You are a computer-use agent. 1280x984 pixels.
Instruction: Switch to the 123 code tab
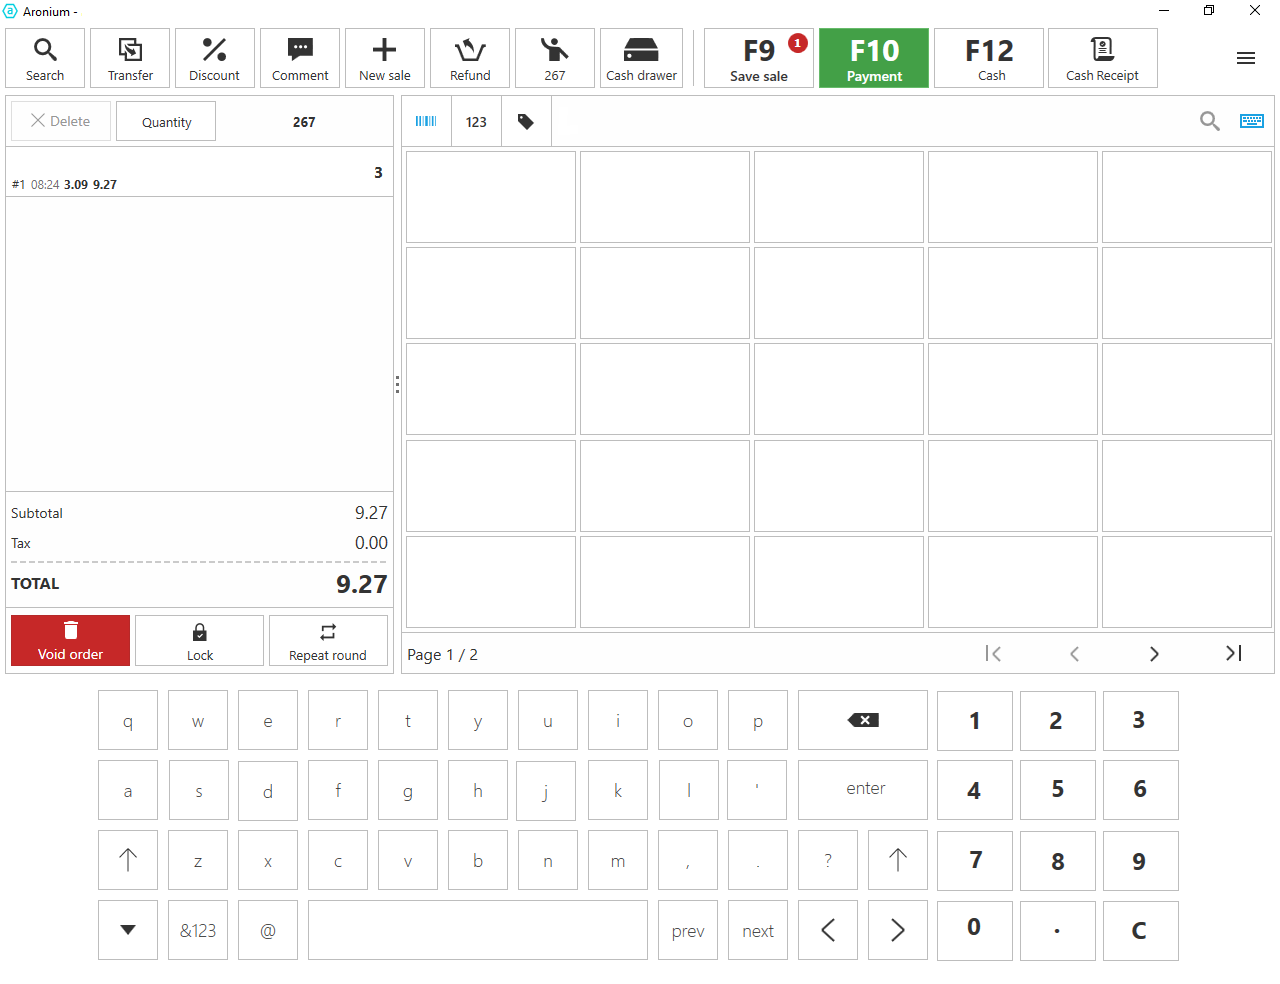[476, 122]
